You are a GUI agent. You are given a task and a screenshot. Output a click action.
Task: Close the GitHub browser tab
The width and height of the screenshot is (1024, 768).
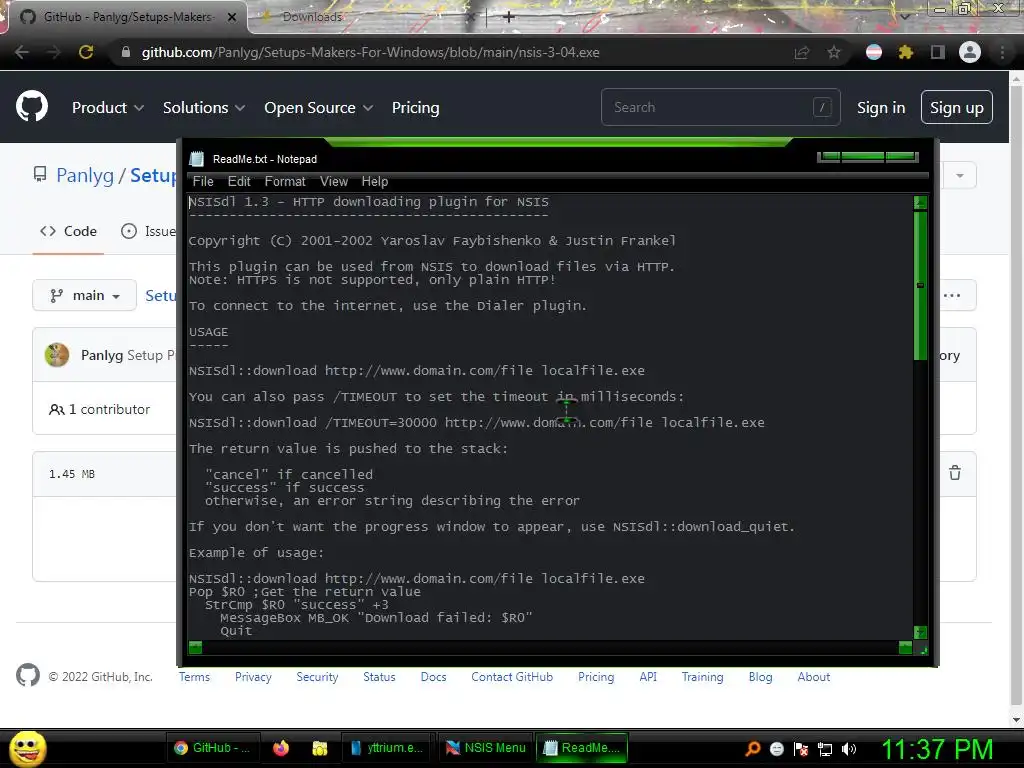point(232,17)
